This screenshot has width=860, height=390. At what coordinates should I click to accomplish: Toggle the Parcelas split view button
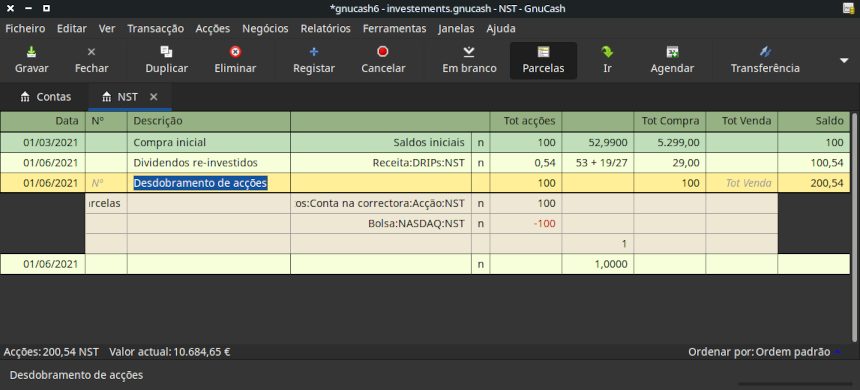pos(543,60)
